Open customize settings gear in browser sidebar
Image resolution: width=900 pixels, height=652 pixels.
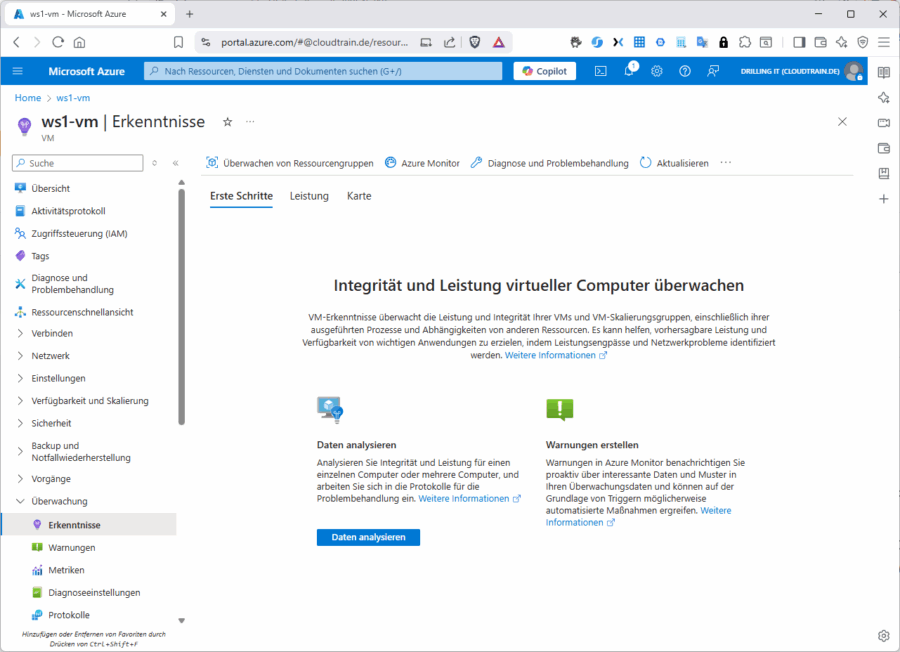pos(884,636)
